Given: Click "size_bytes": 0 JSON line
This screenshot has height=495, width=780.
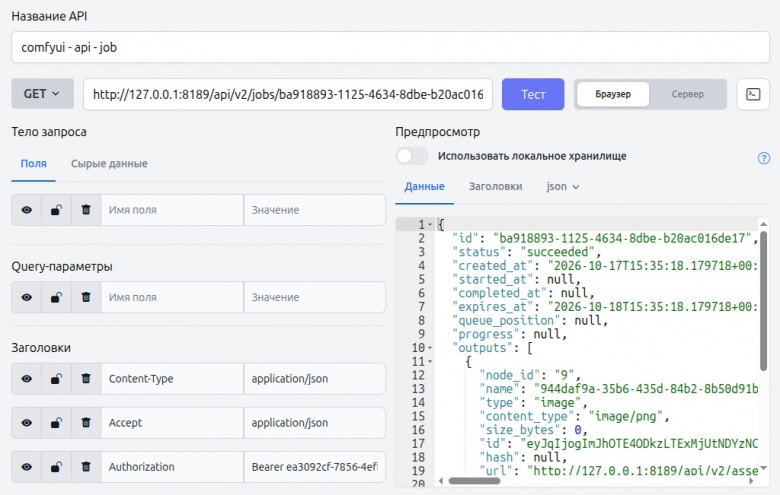Looking at the screenshot, I should (x=533, y=430).
